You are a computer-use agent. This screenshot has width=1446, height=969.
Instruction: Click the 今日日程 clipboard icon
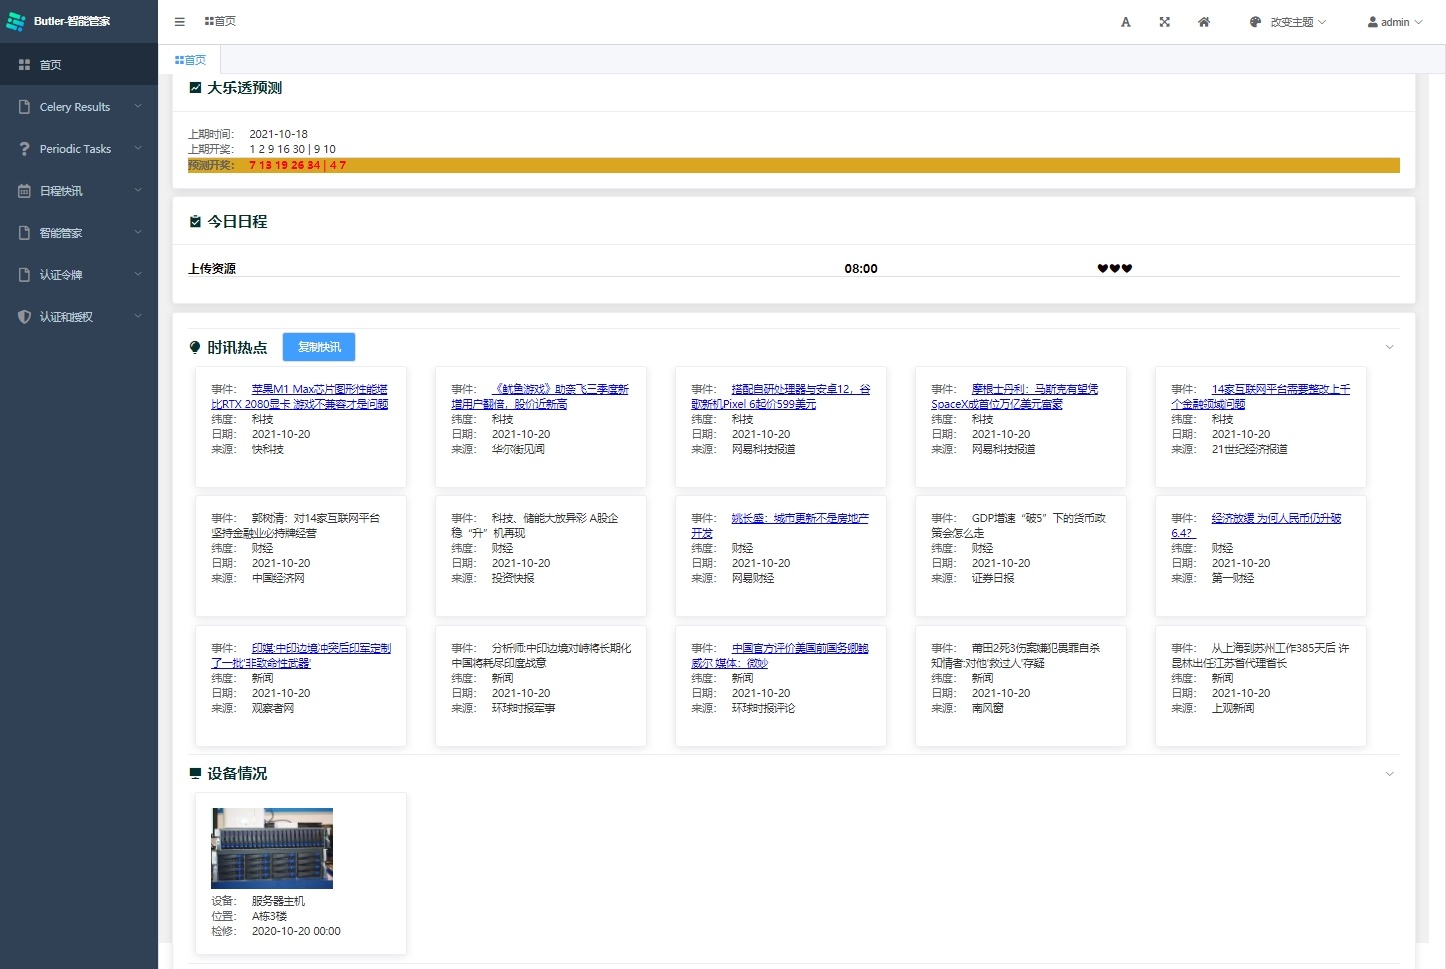(x=195, y=222)
